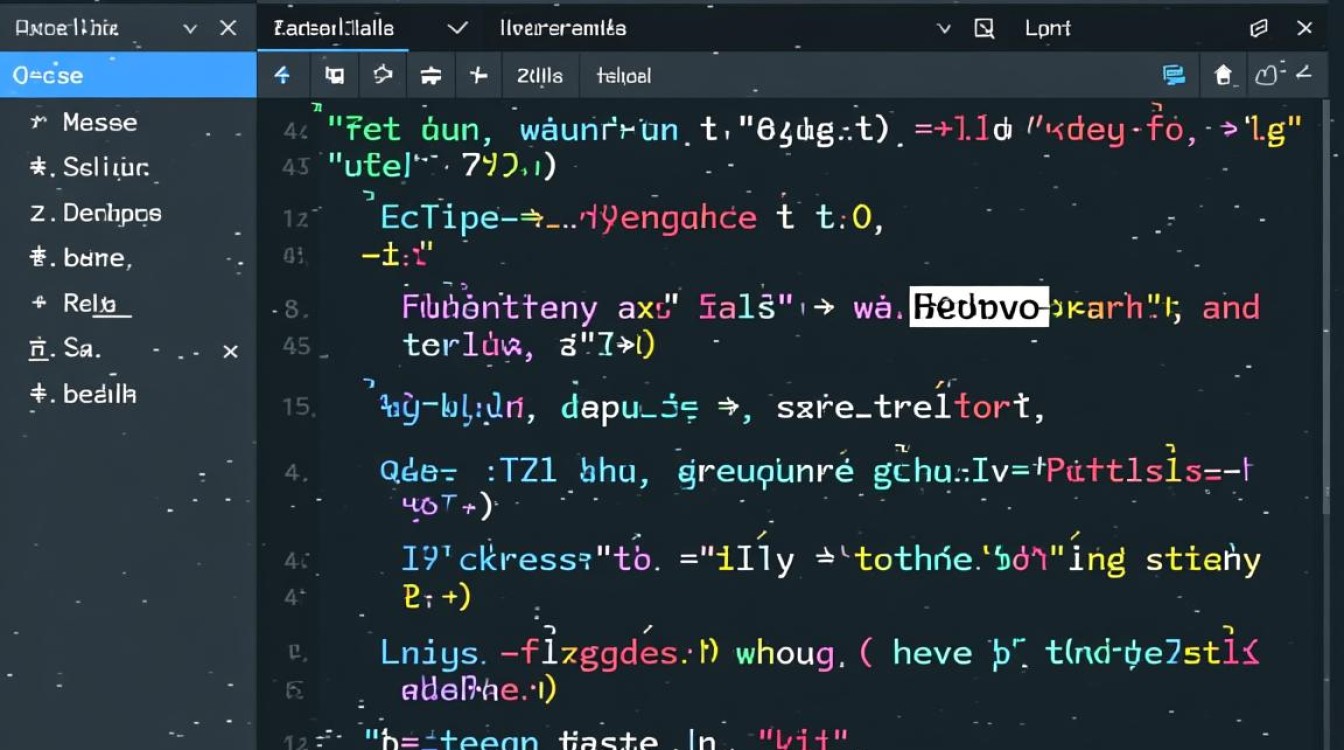Click the icon before the Sslıiur sidebar item
This screenshot has height=750, width=1344.
pyautogui.click(x=39, y=167)
